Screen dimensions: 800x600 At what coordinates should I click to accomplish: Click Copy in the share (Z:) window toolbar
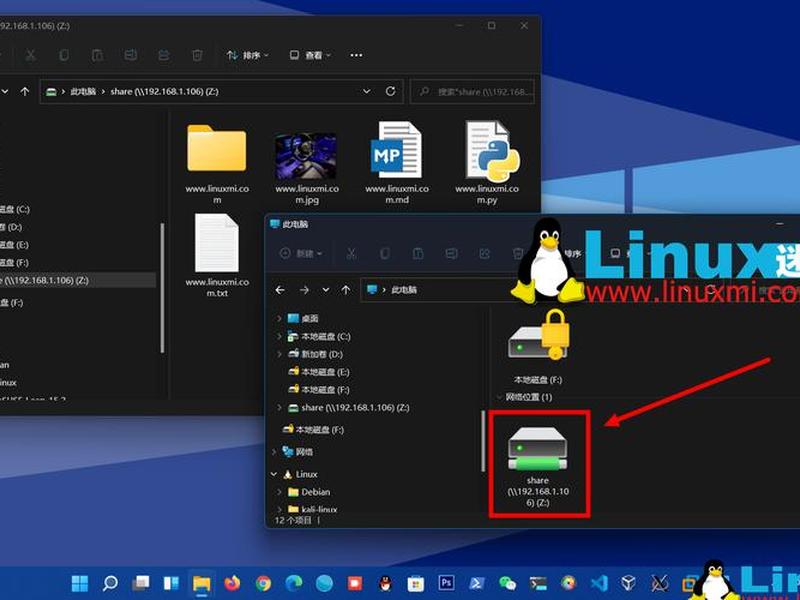(64, 55)
